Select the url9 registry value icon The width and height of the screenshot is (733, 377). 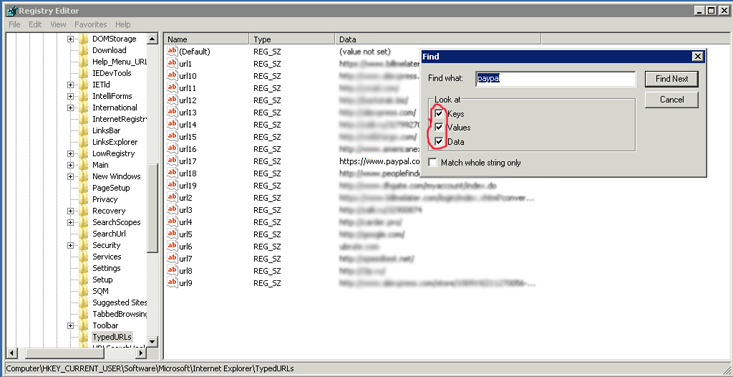click(x=172, y=283)
